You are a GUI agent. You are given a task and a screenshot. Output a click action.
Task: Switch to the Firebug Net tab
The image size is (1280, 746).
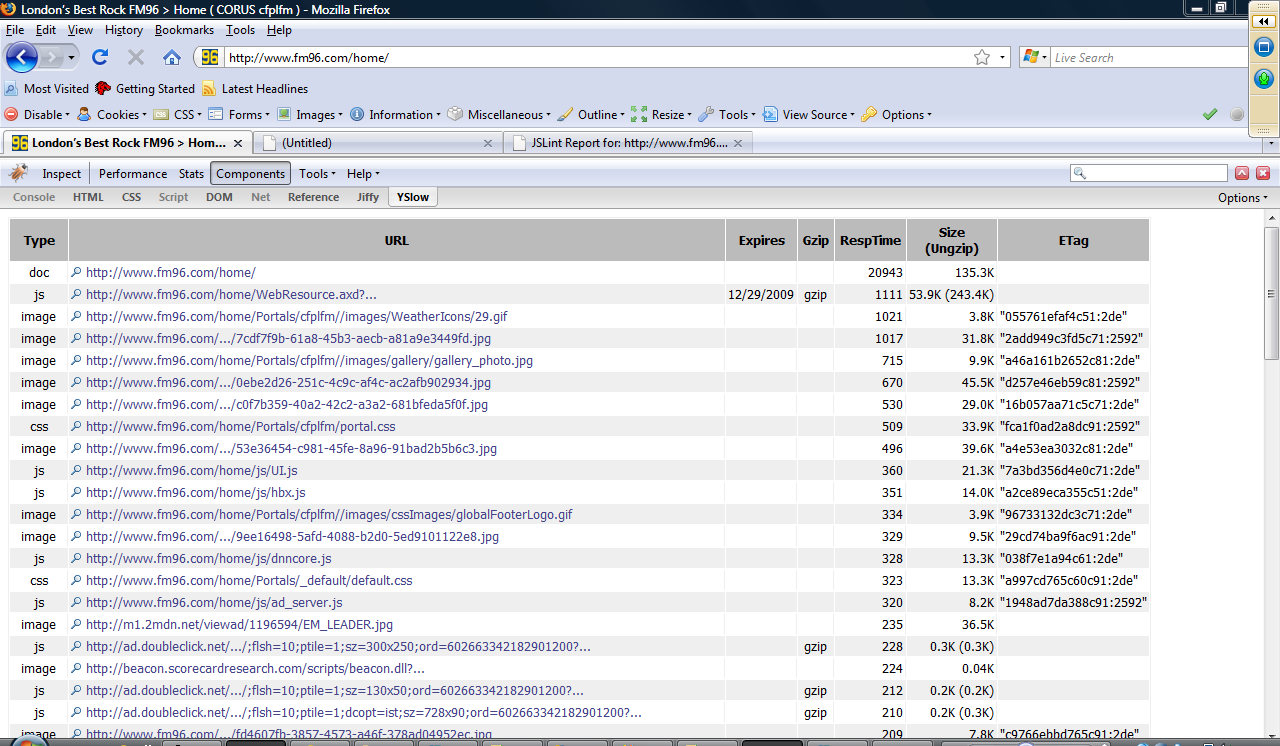pyautogui.click(x=261, y=197)
